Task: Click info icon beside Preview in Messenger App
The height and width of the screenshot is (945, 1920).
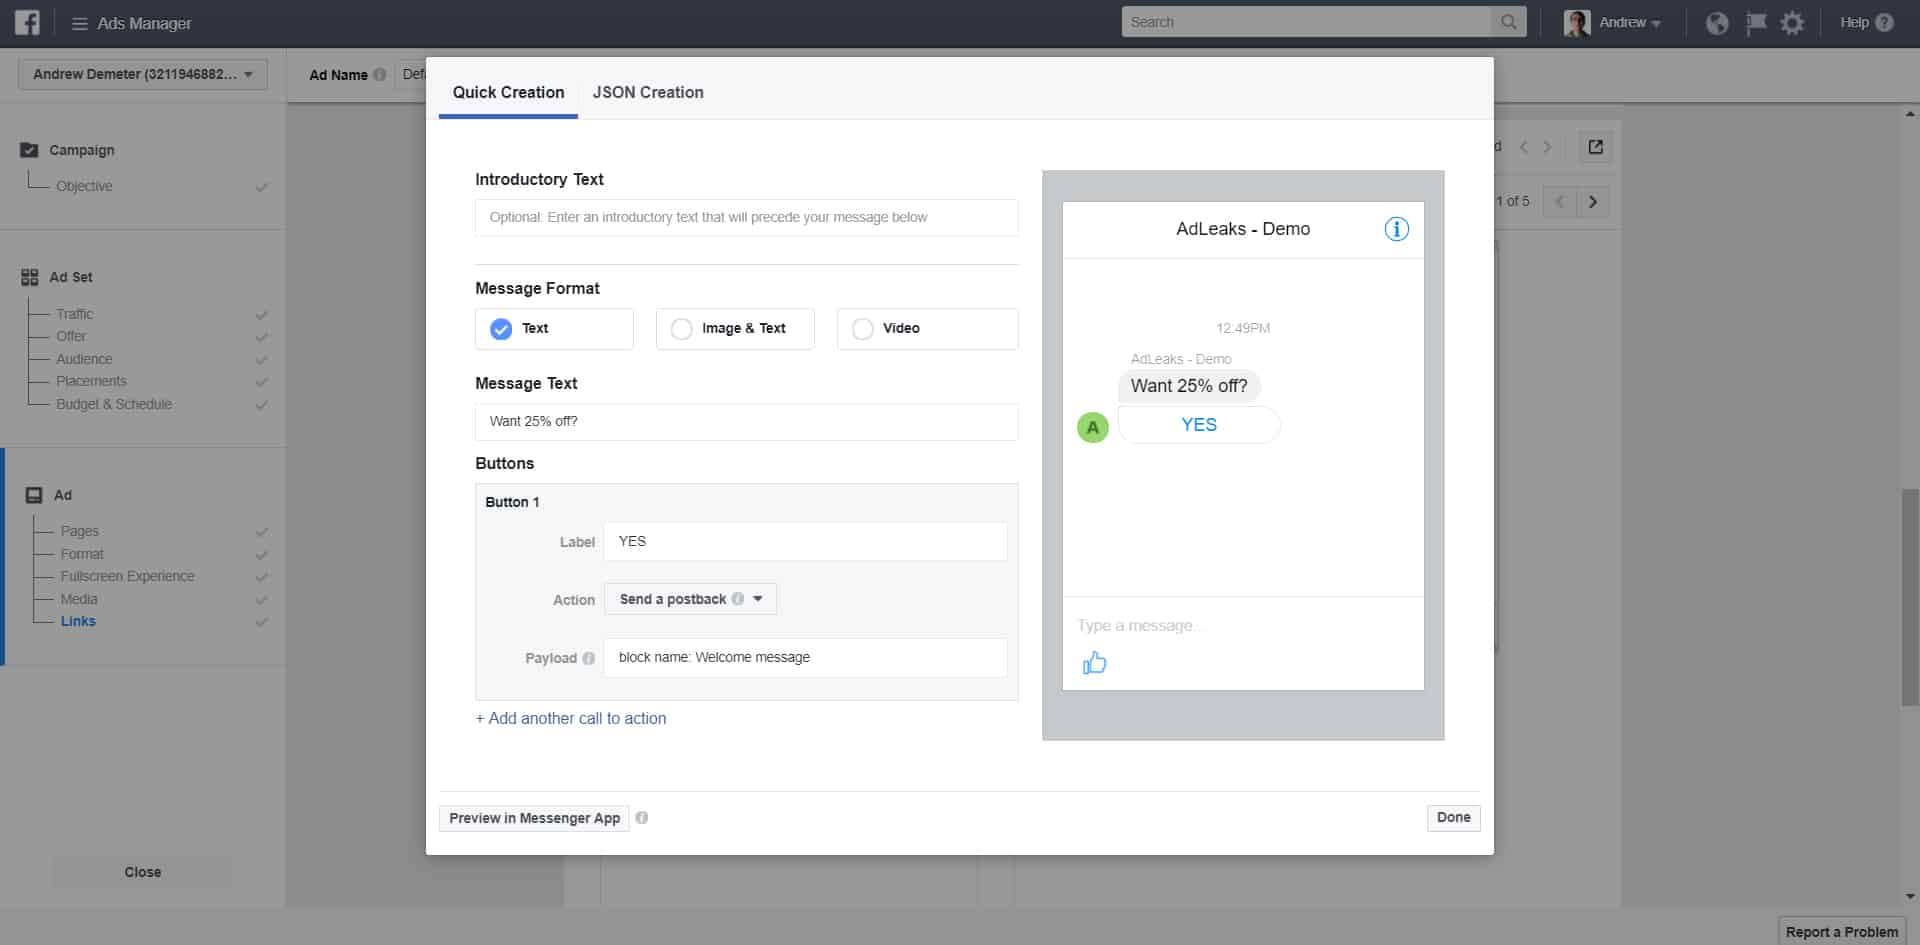Action: tap(642, 818)
